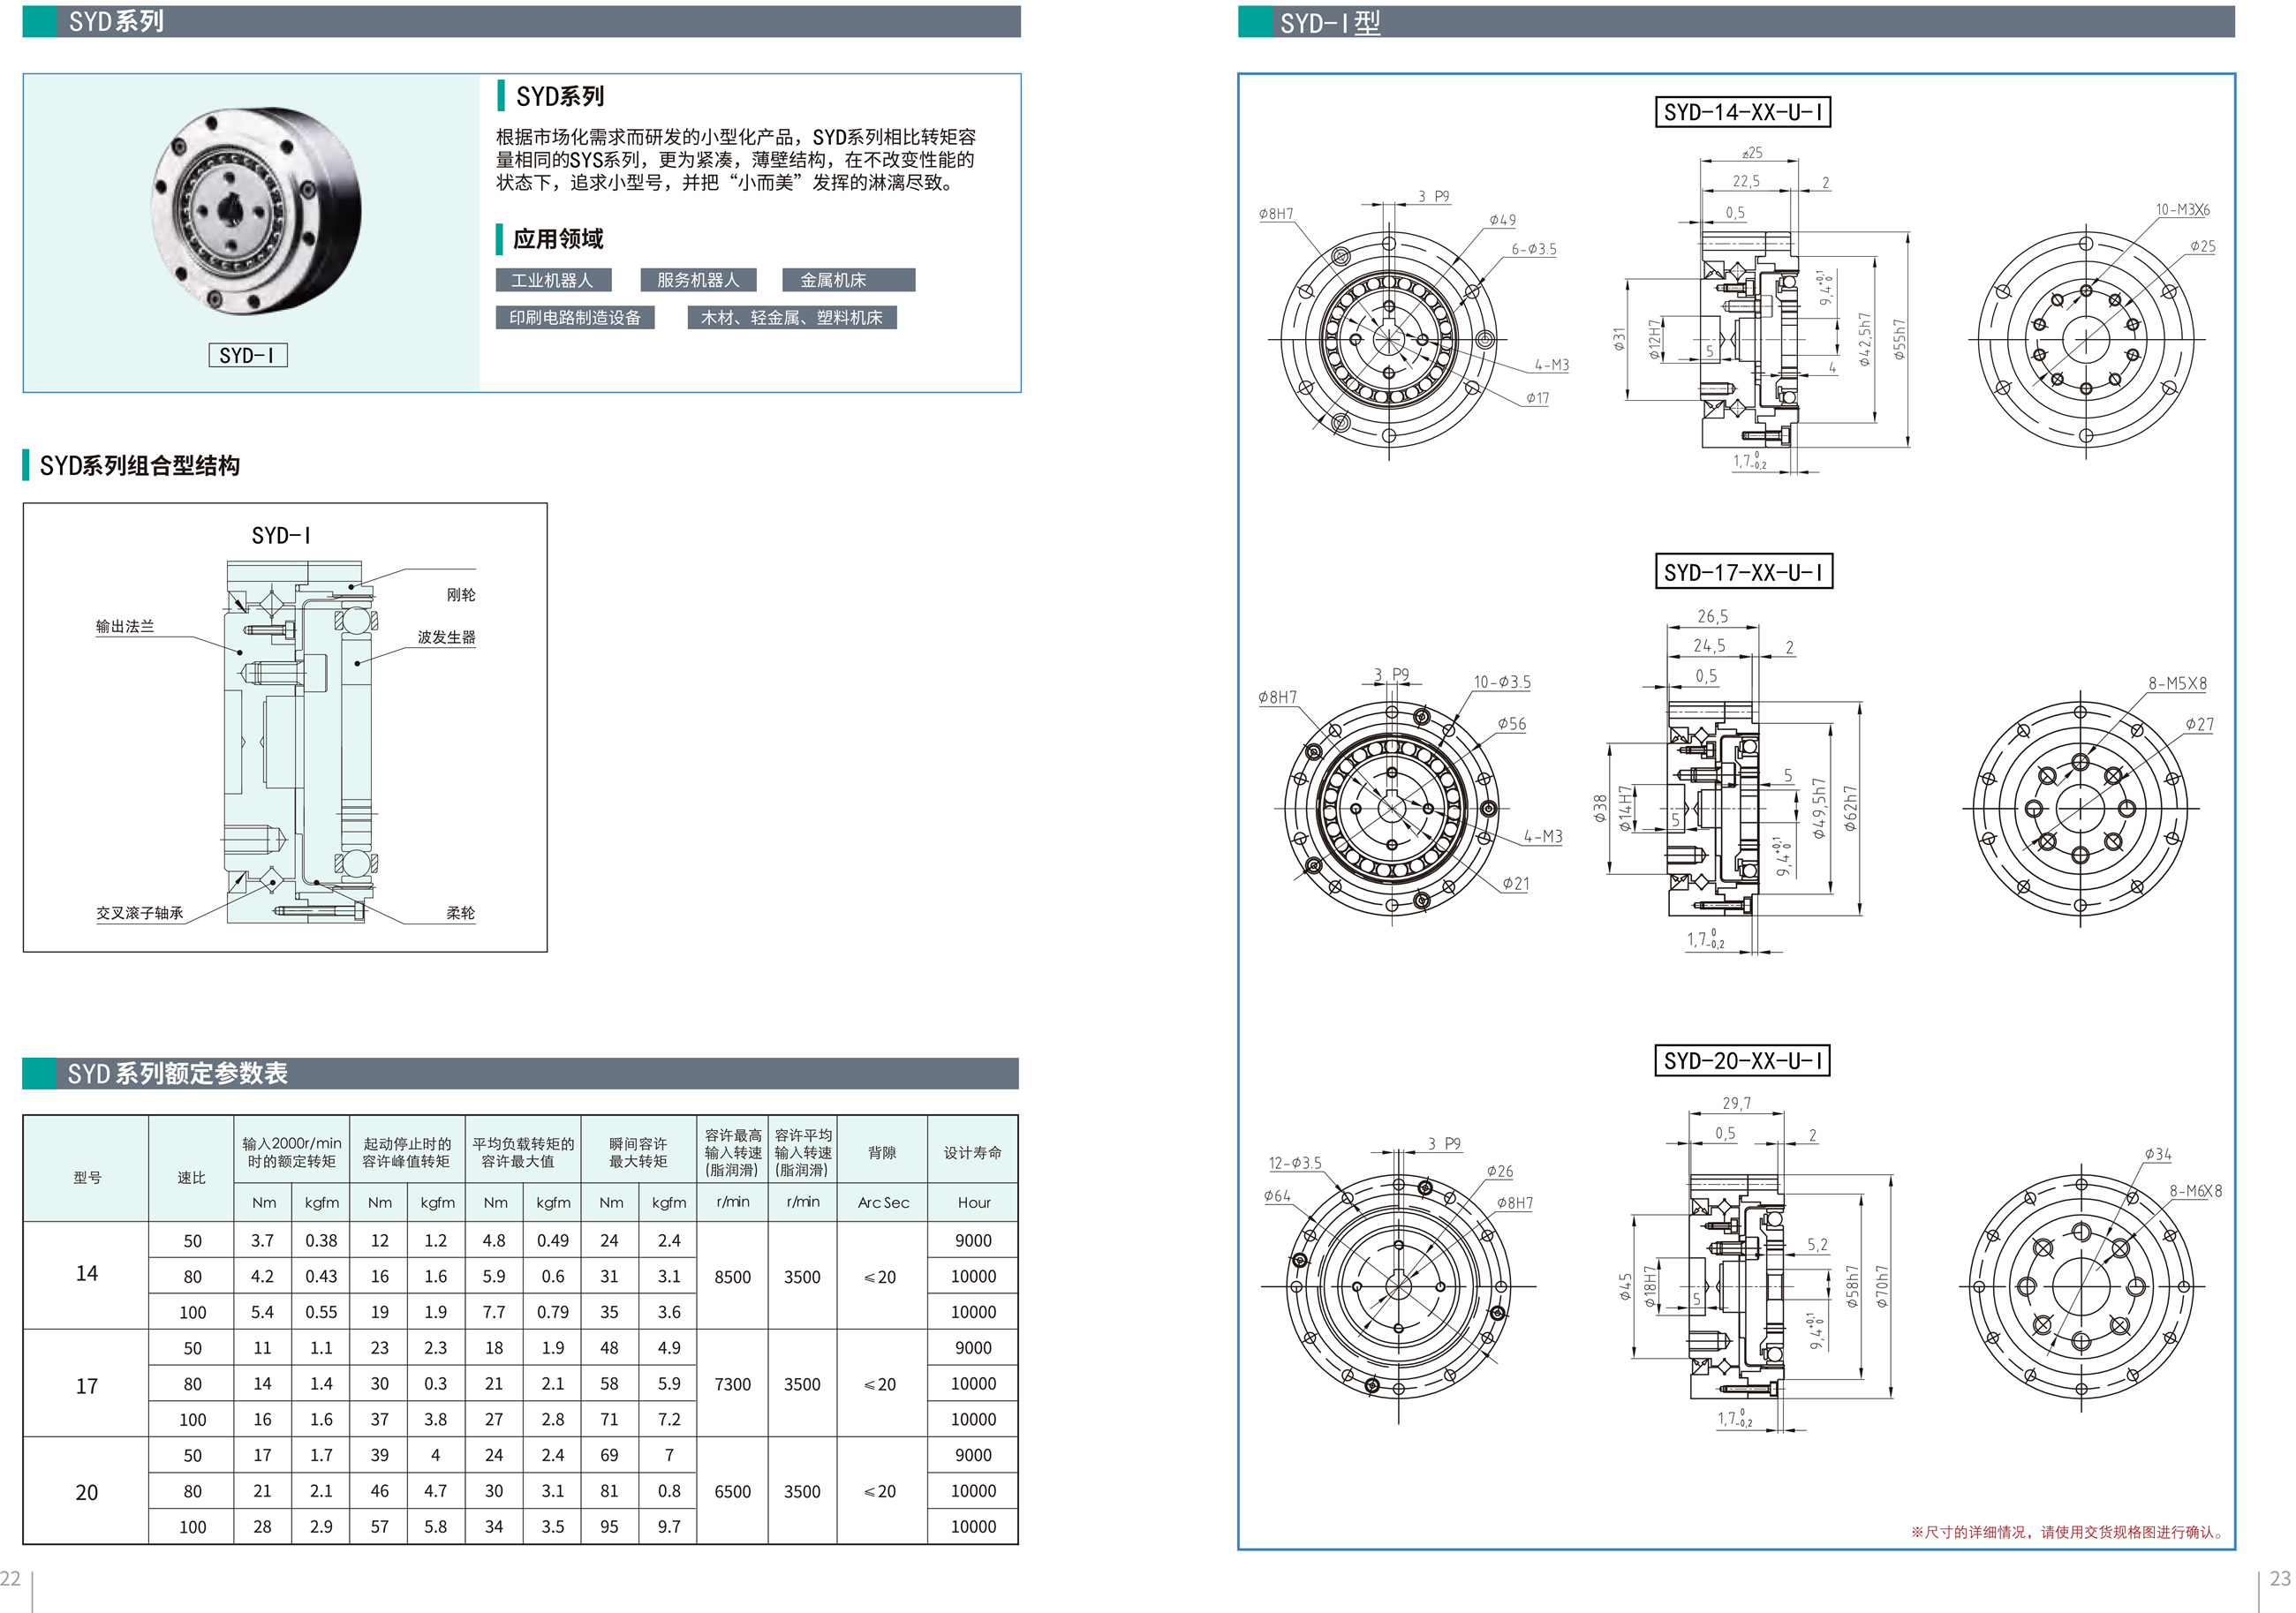Click the 'Φ70h7' dimension label

click(x=1882, y=1287)
